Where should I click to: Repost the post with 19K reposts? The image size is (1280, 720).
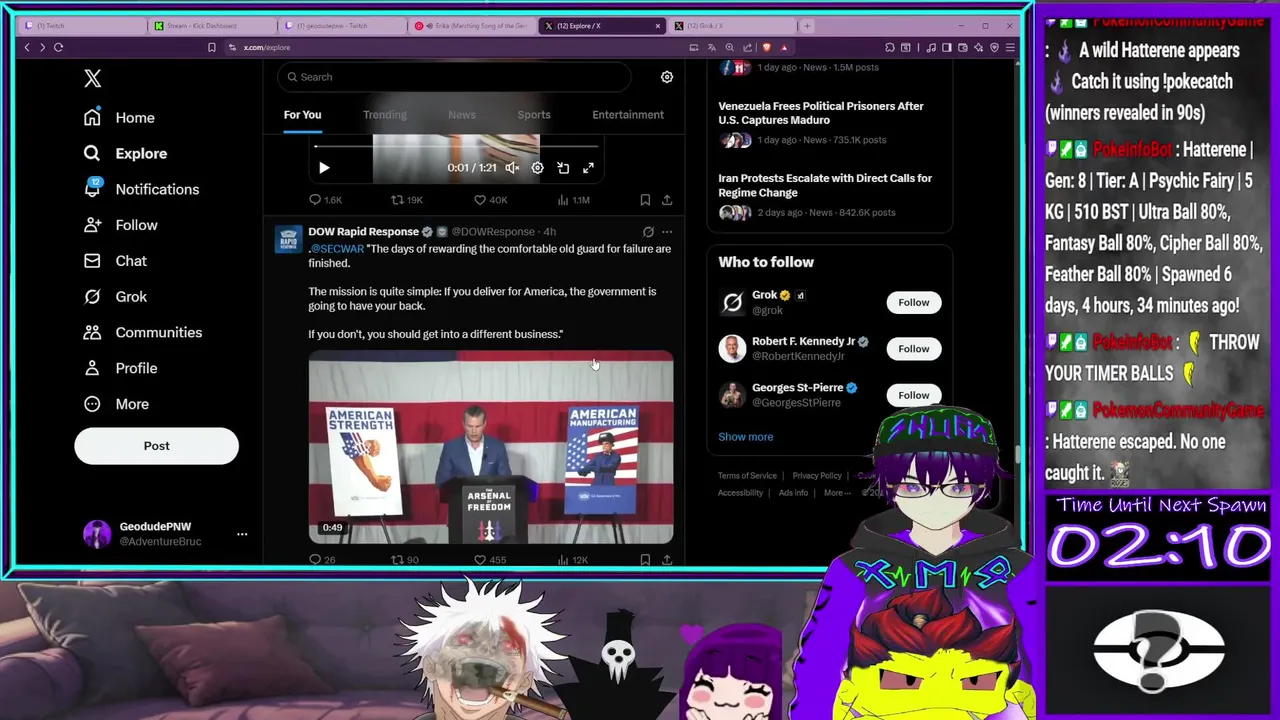[x=406, y=200]
